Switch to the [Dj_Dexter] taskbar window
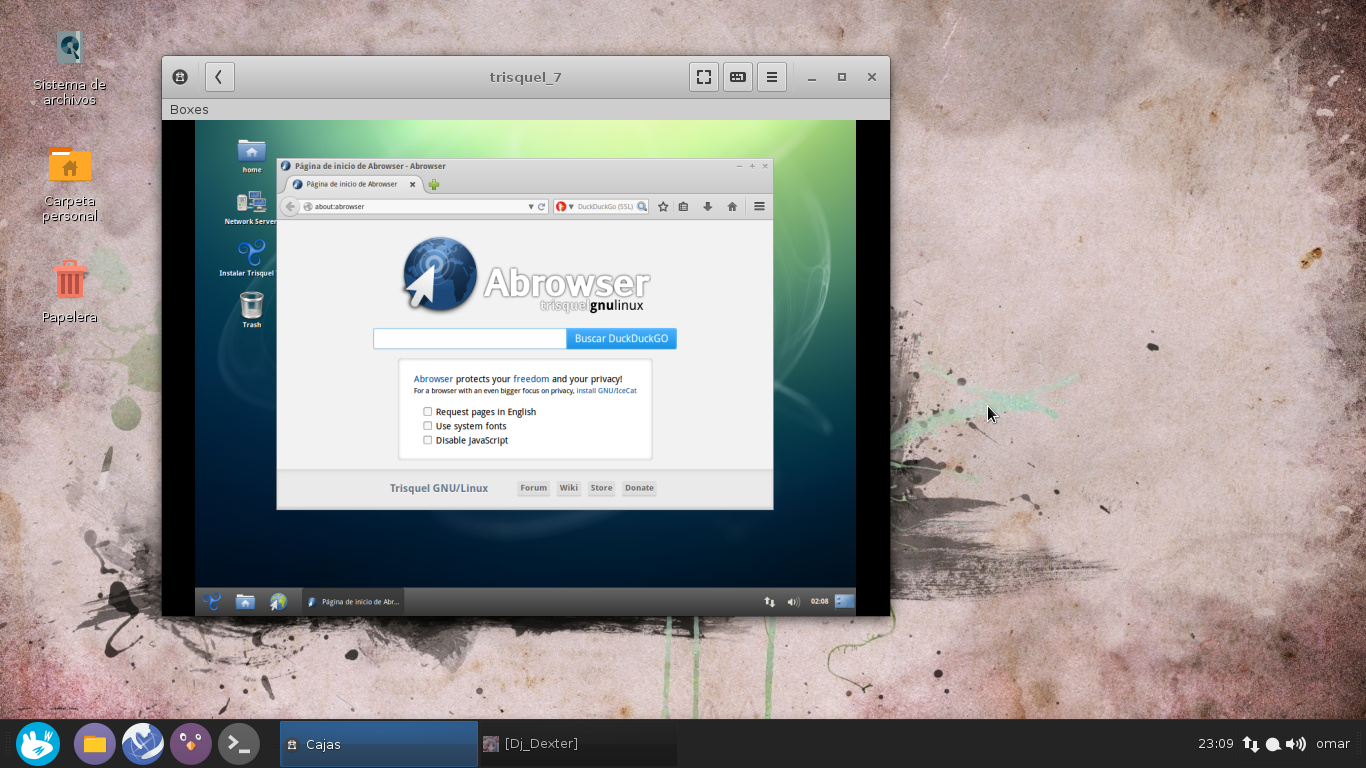Screen dimensions: 1366x768 click(577, 744)
